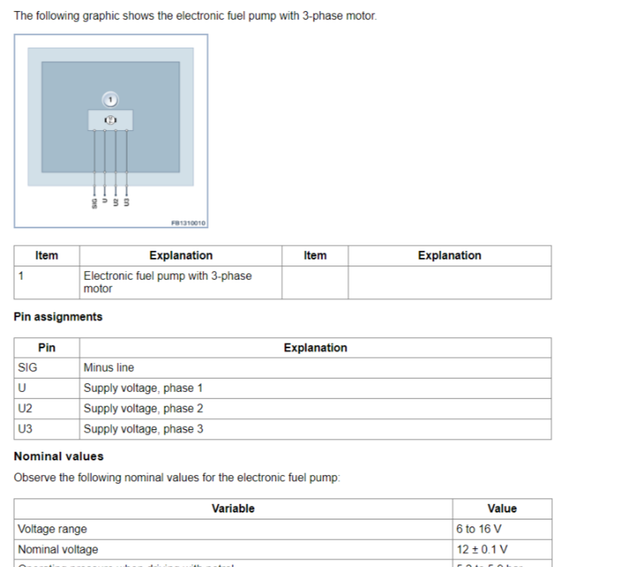The image size is (640, 567).
Task: Click the image code FB1310010
Action: click(x=188, y=223)
